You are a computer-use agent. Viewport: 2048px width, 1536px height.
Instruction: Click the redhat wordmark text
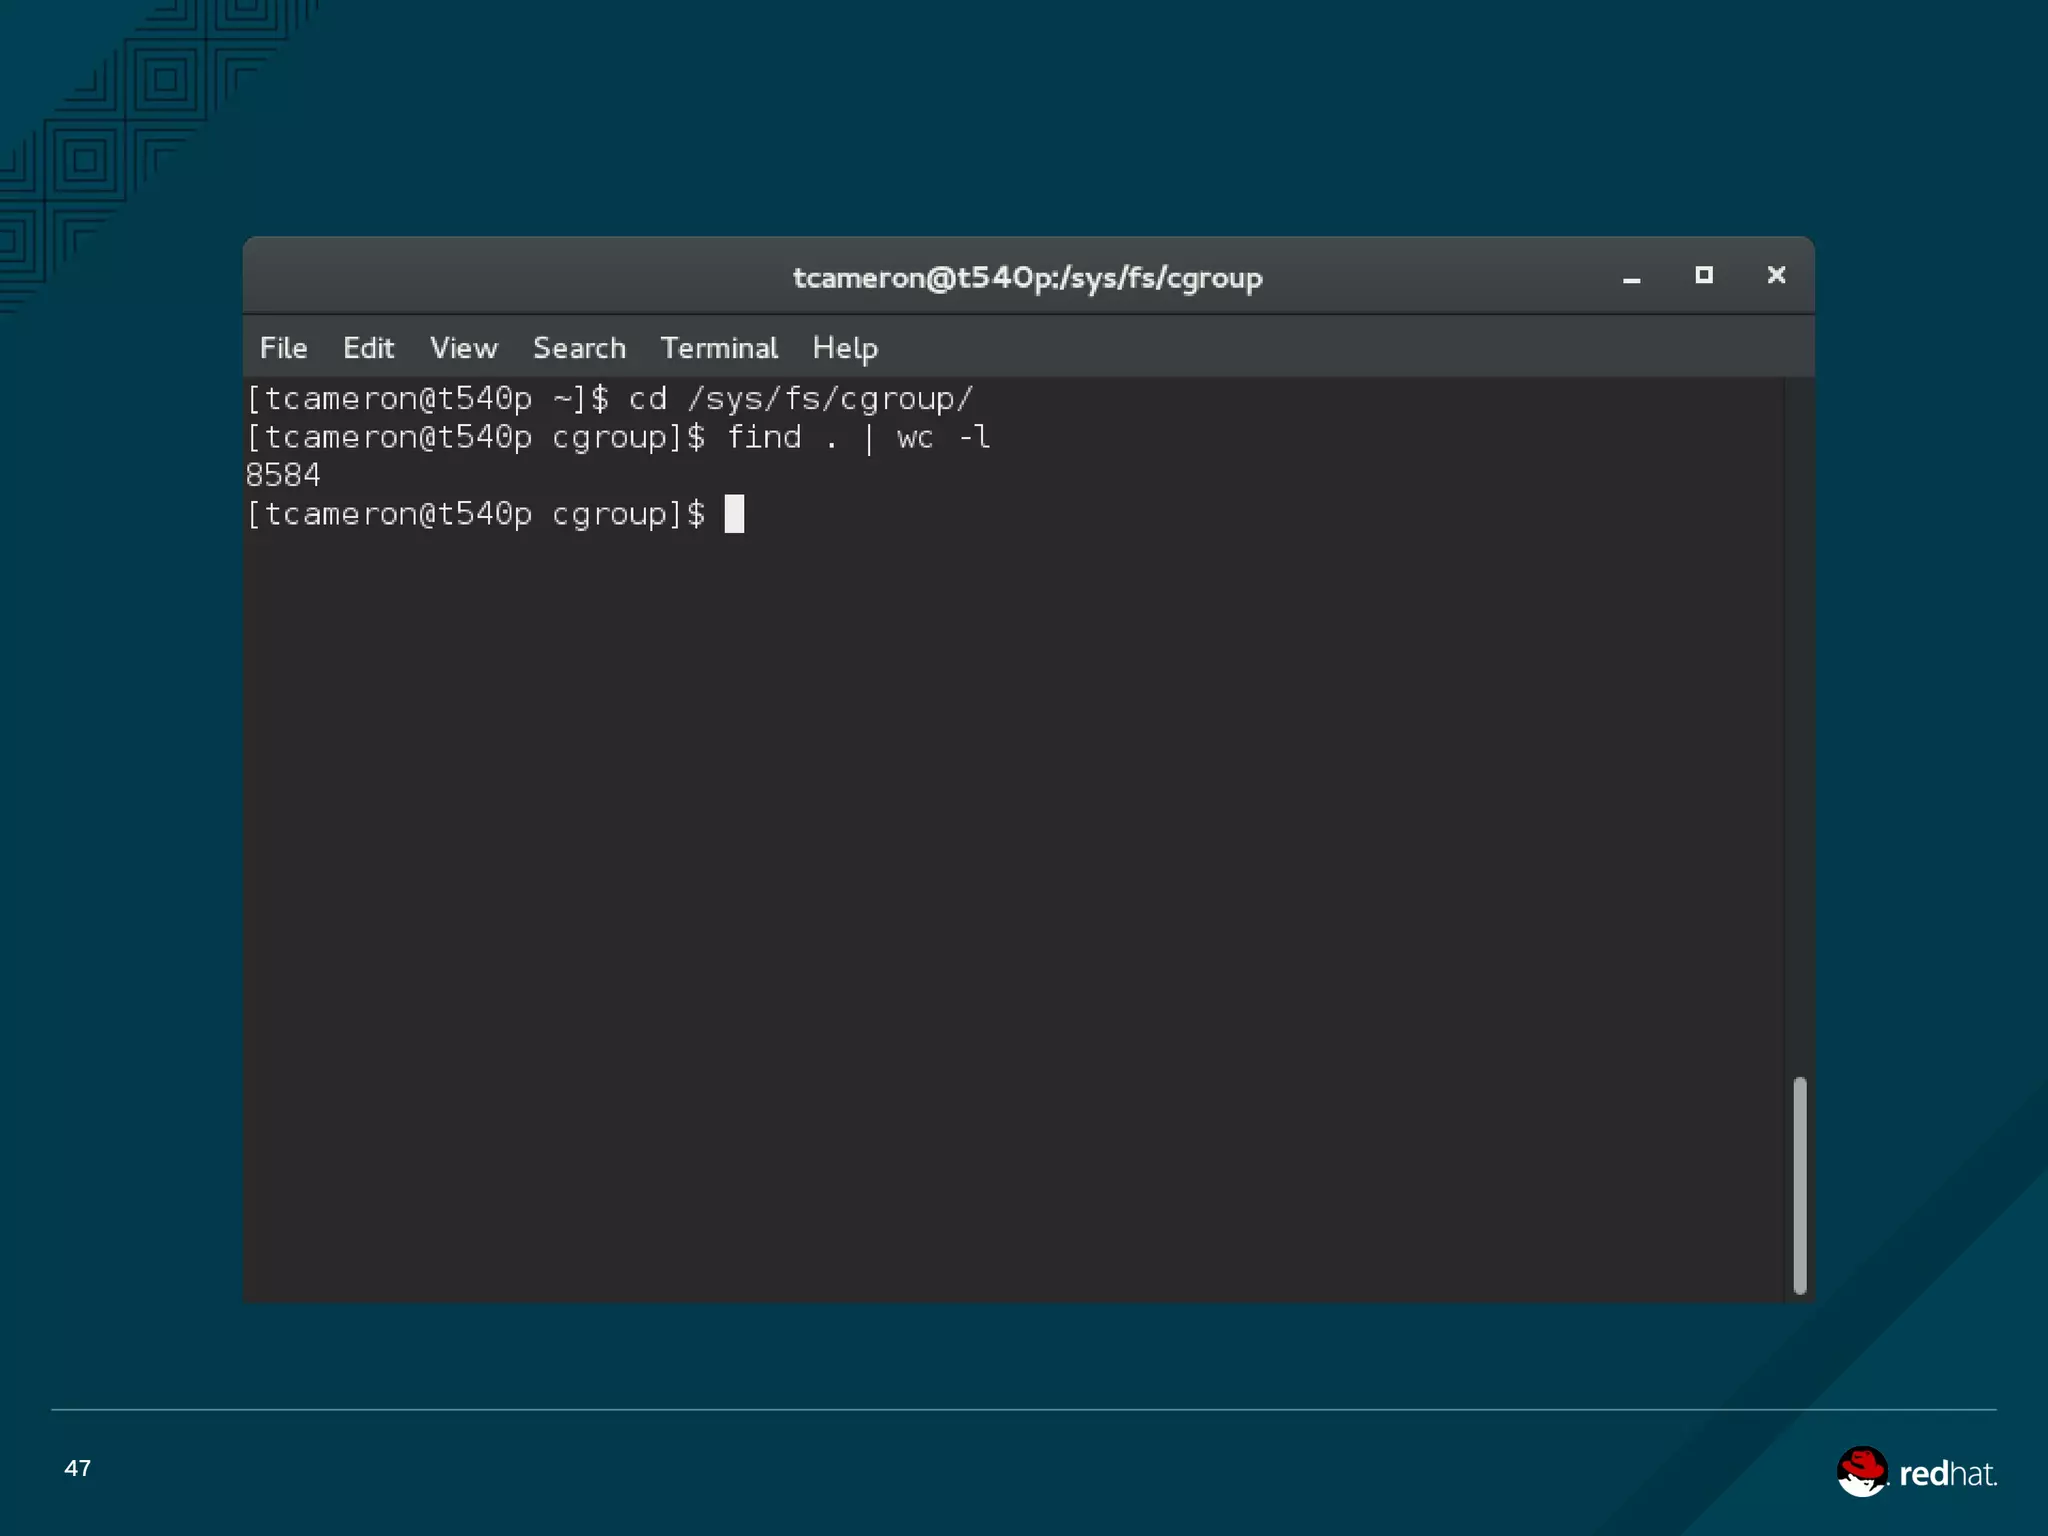[1947, 1474]
